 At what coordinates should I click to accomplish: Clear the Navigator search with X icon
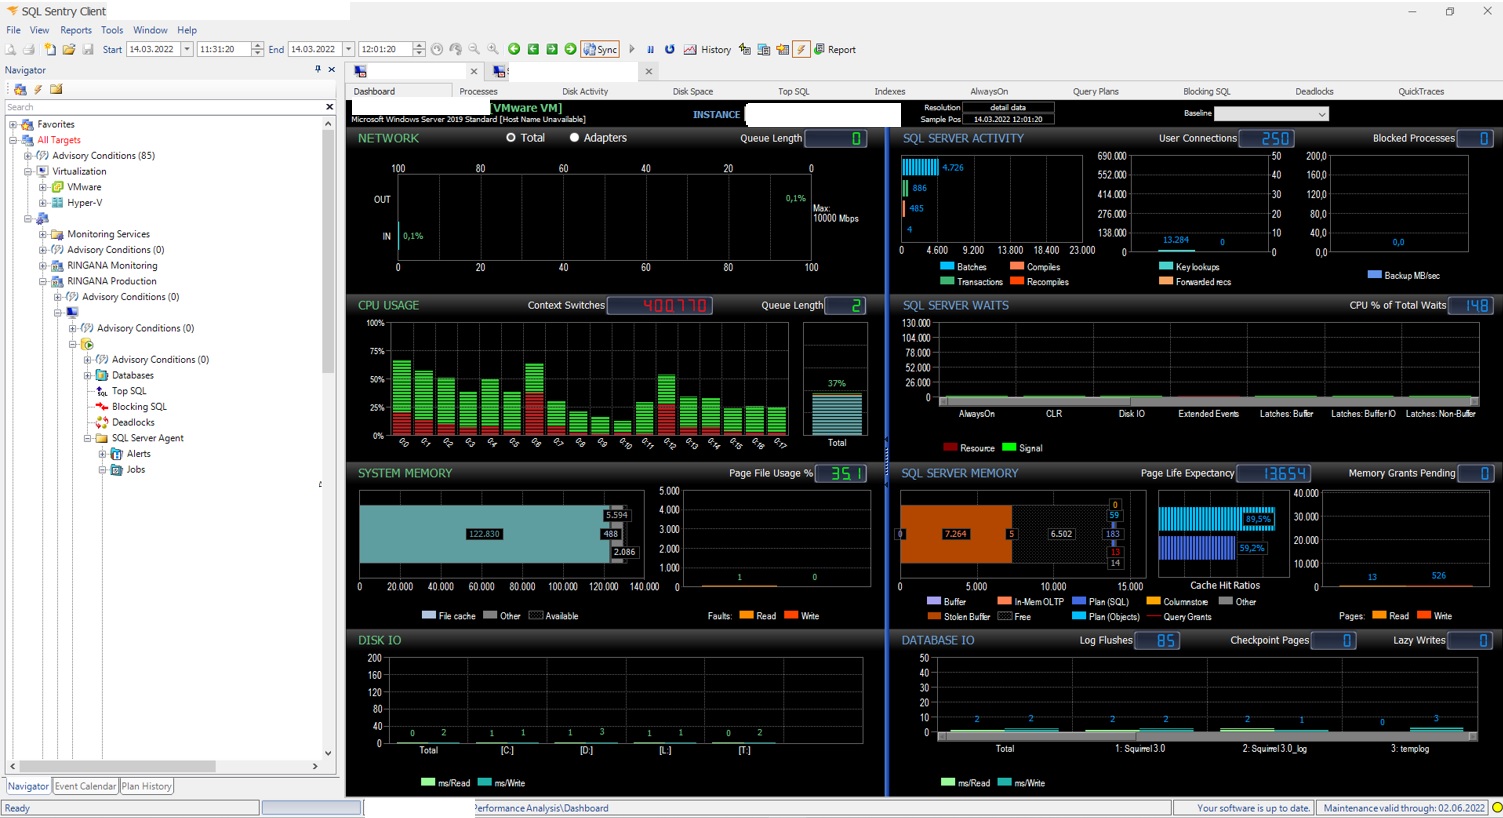click(x=330, y=107)
